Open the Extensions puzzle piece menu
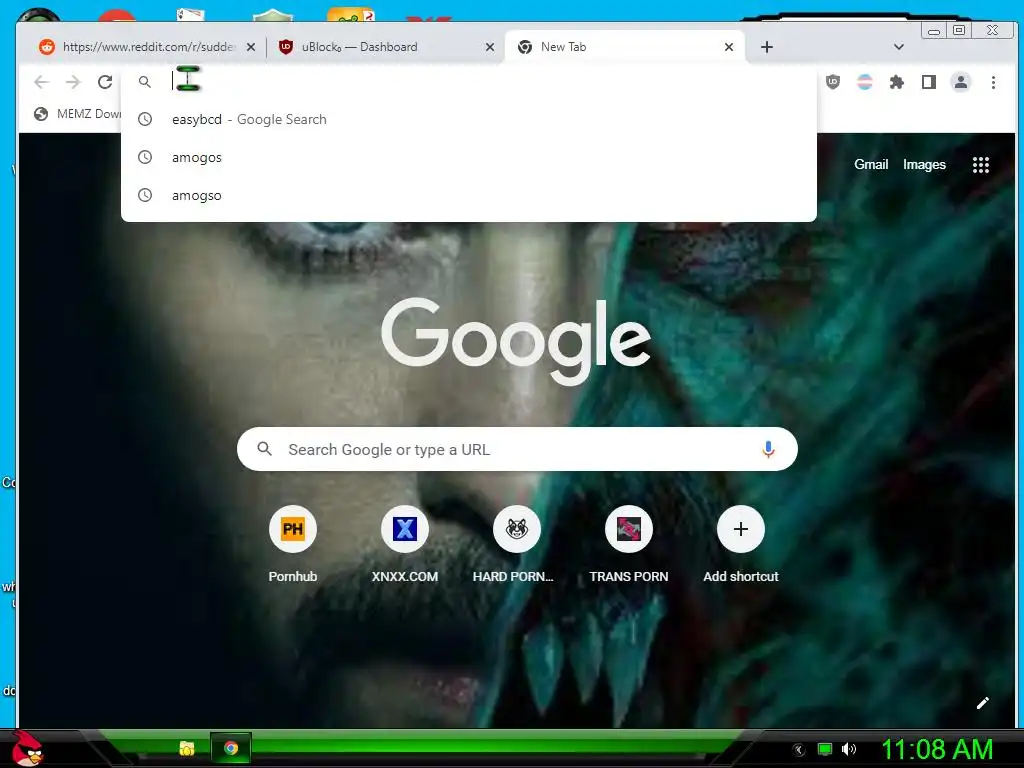 coord(897,82)
